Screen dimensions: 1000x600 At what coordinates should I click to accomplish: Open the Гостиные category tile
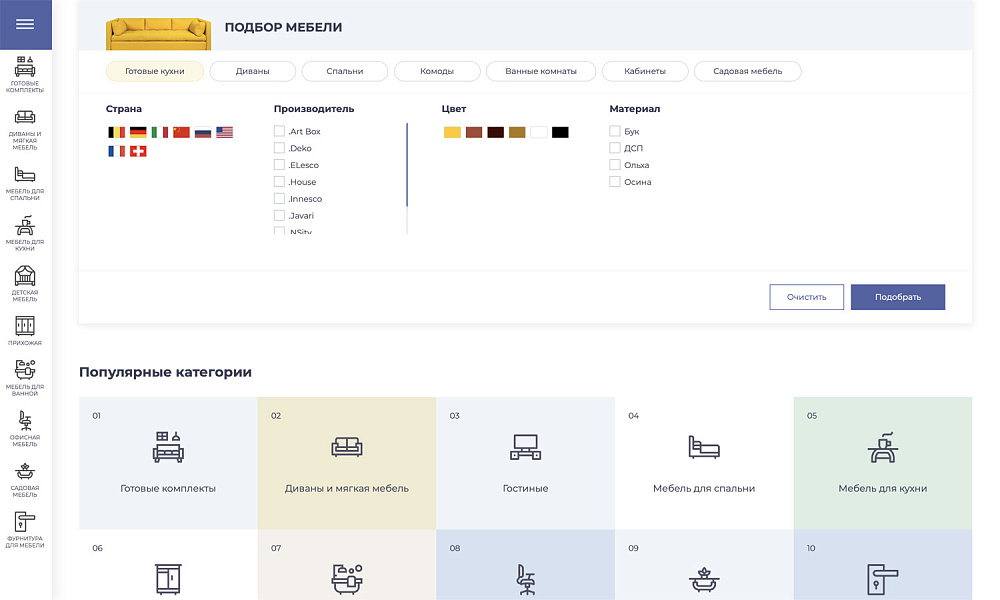(525, 462)
